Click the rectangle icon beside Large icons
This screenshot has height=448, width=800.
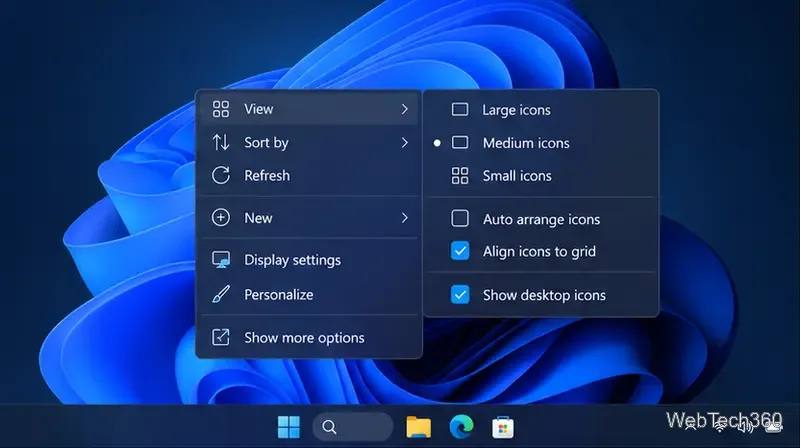460,110
